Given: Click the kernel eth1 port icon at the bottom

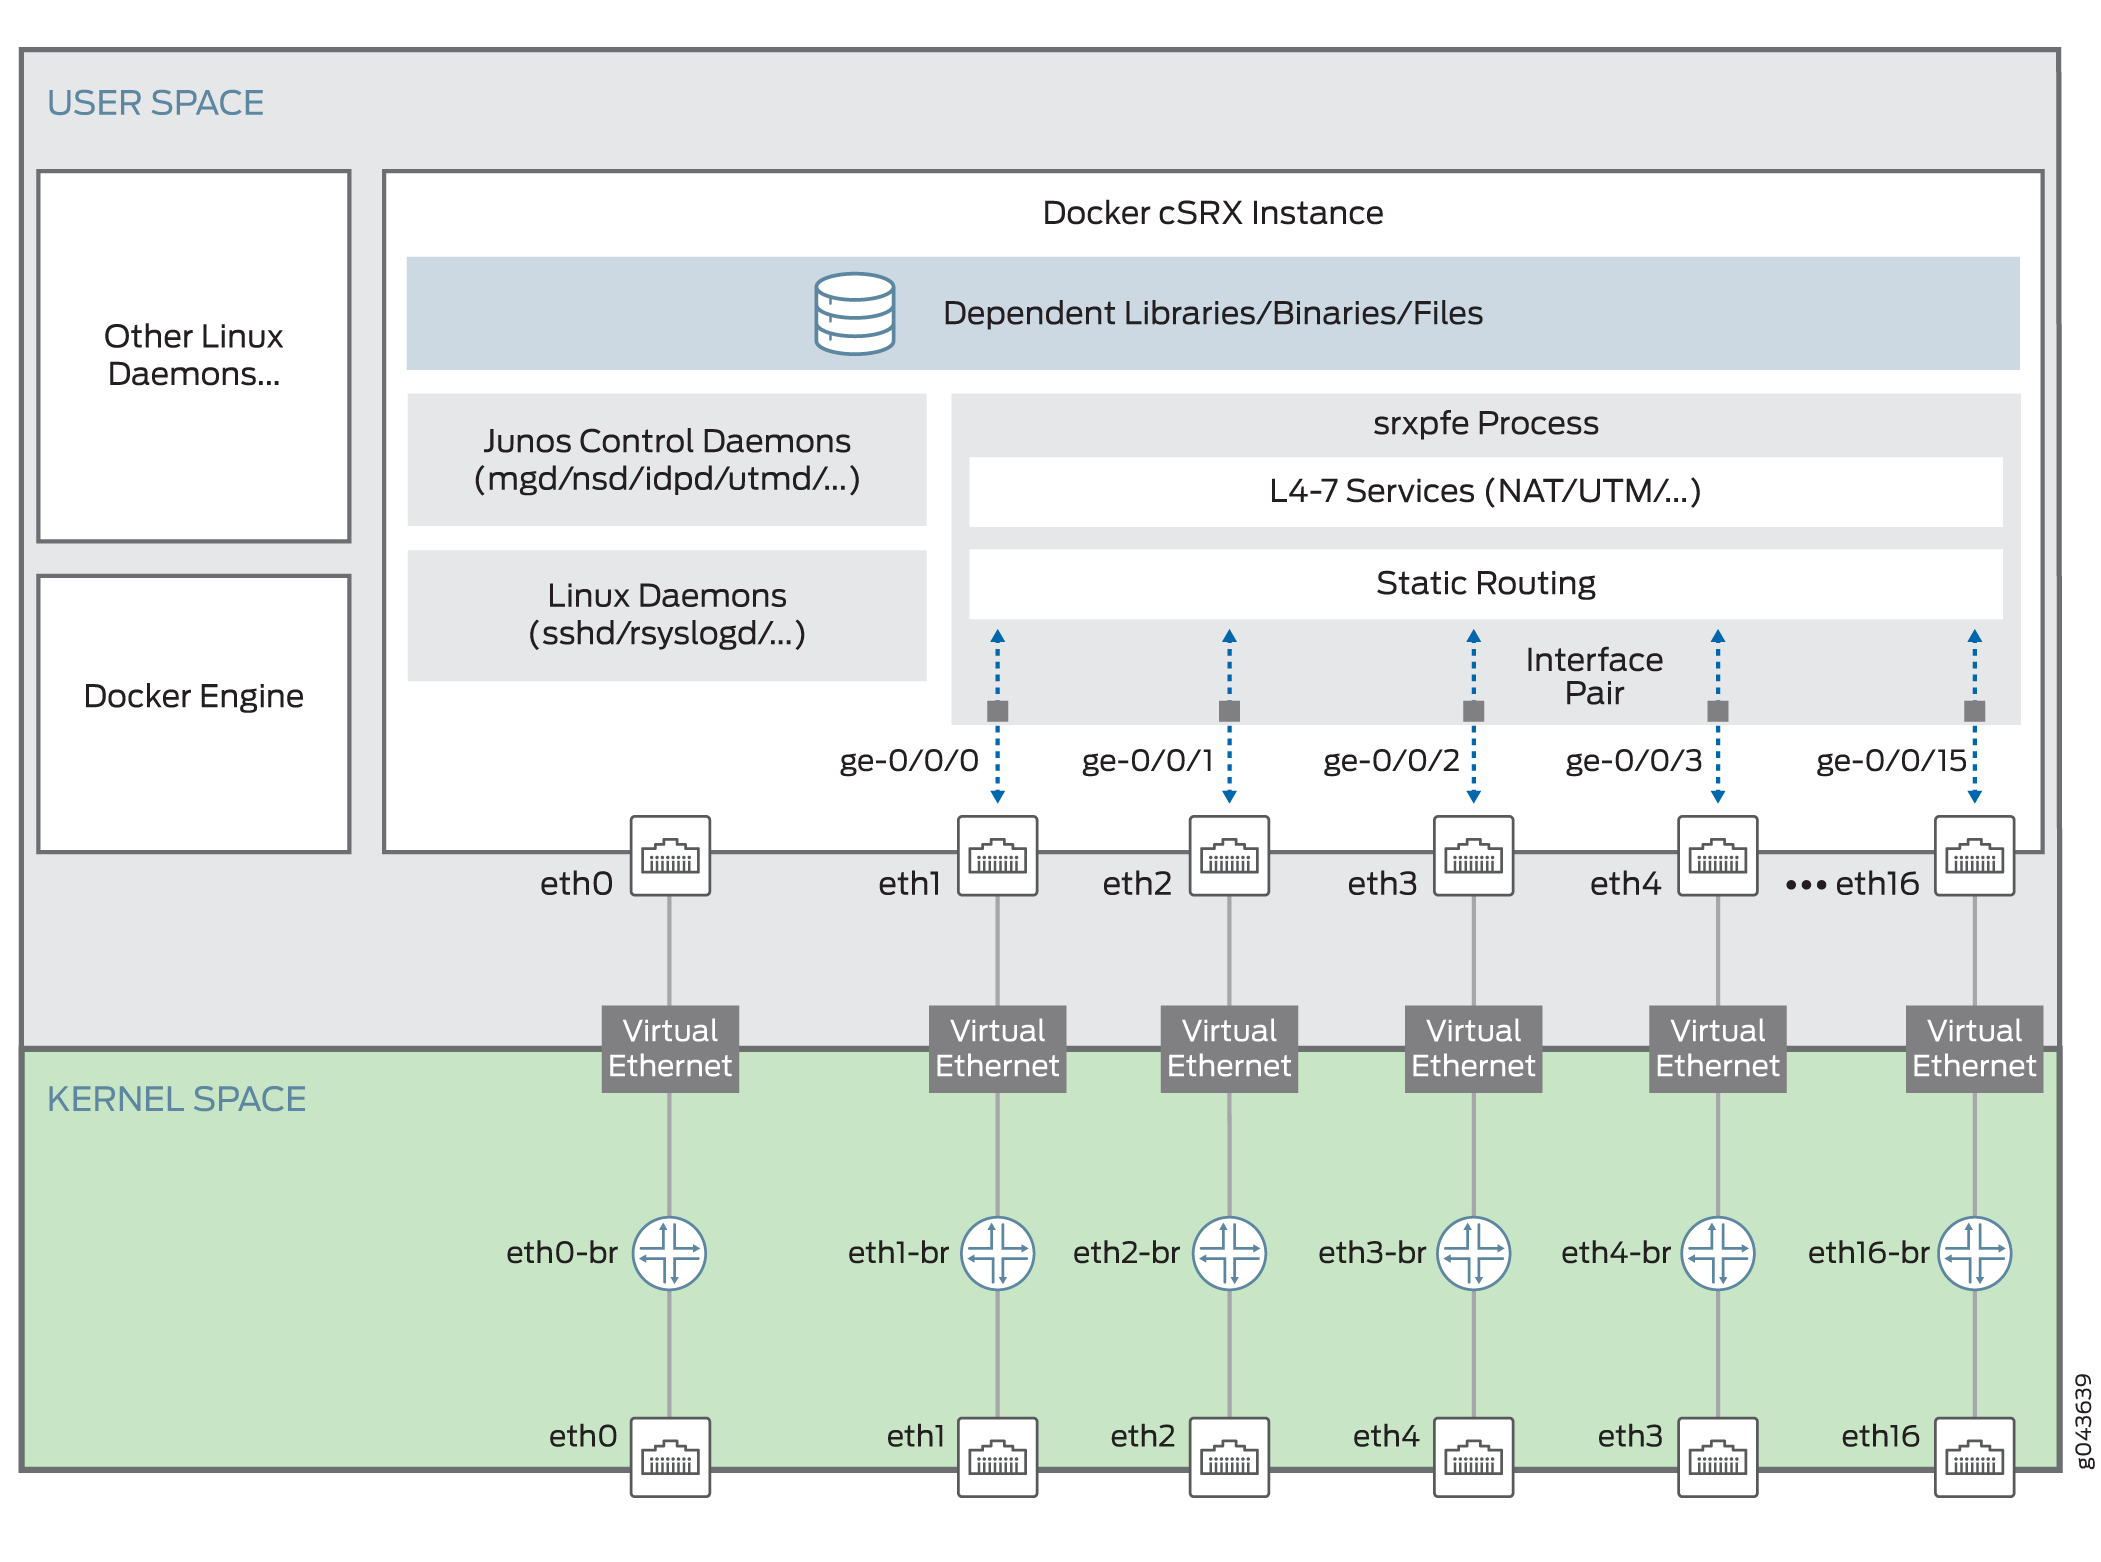Looking at the screenshot, I should coord(997,1457).
